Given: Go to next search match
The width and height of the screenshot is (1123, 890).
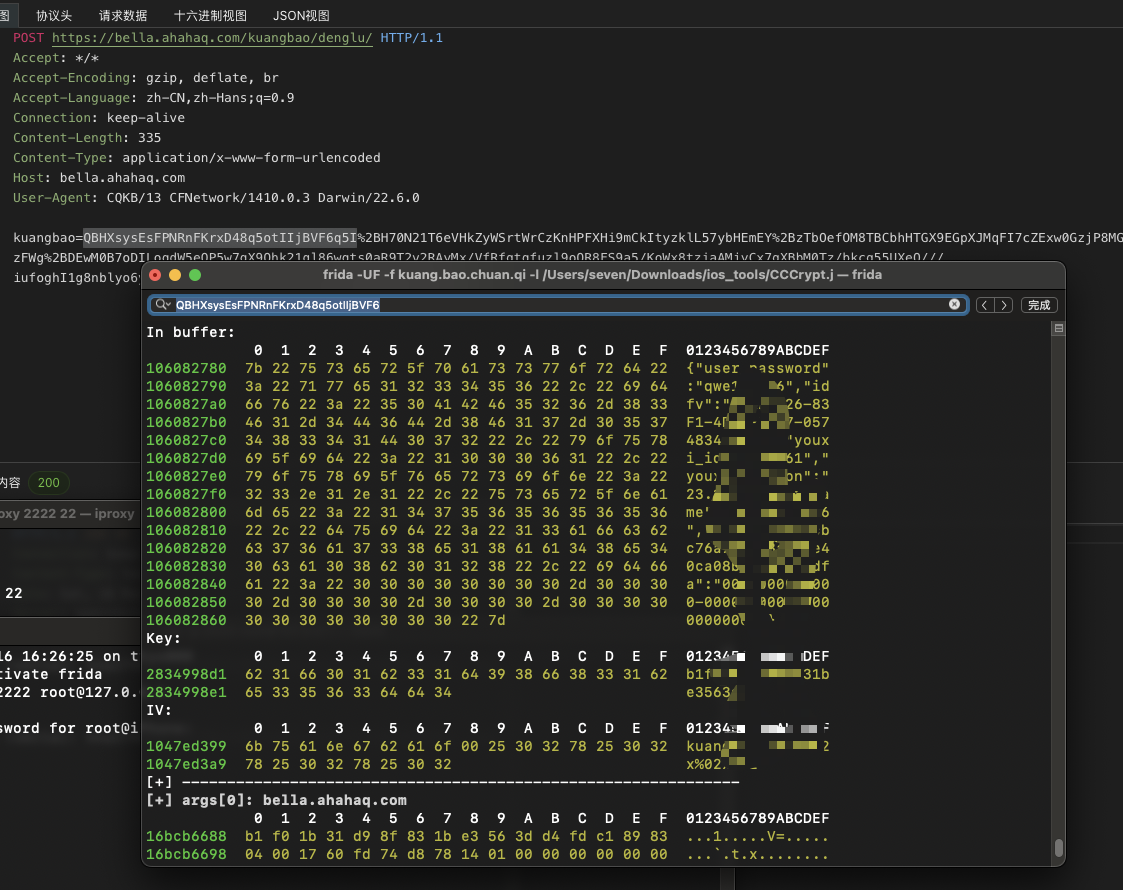Looking at the screenshot, I should [x=1004, y=305].
